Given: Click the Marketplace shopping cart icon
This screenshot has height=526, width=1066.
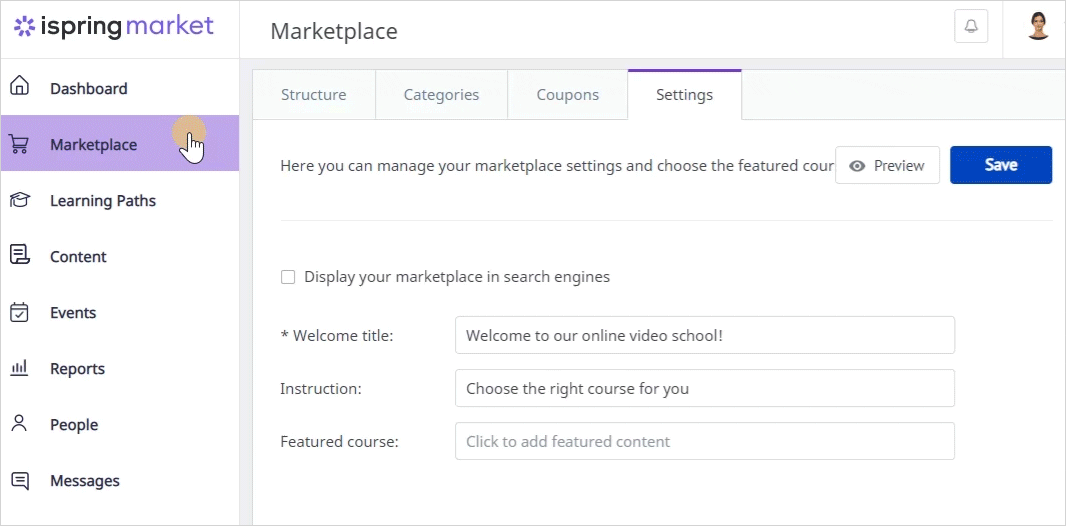Looking at the screenshot, I should (x=18, y=144).
